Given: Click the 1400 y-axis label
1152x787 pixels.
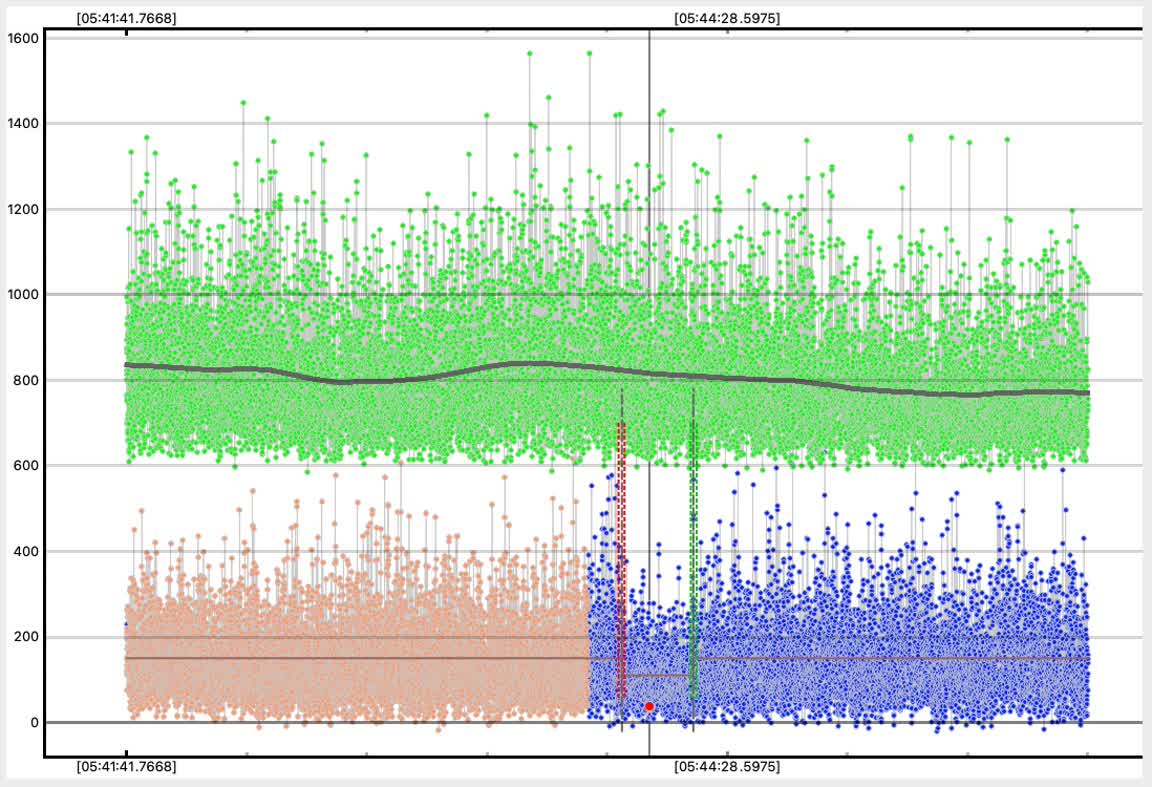Looking at the screenshot, I should pos(22,124).
